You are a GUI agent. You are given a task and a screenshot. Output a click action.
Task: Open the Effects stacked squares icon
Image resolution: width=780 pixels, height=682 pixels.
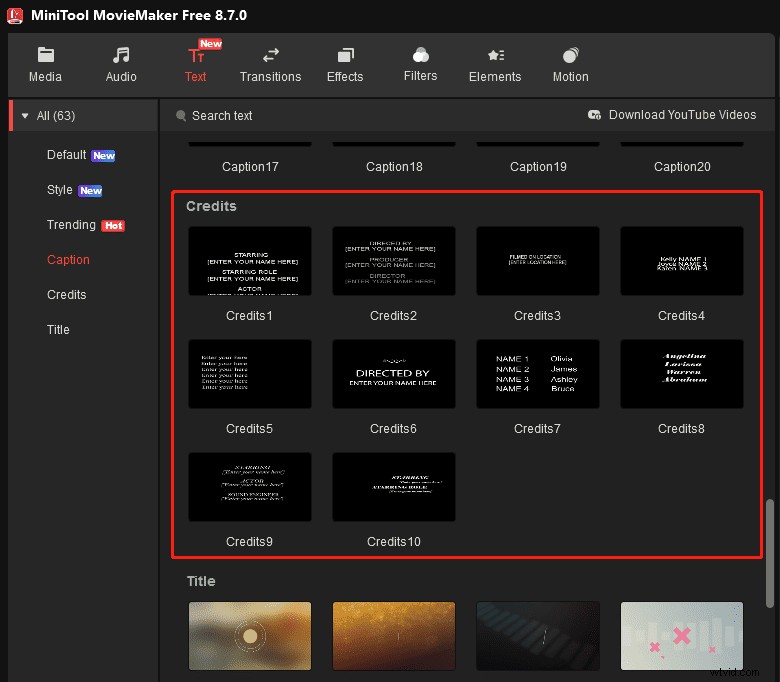pyautogui.click(x=345, y=55)
